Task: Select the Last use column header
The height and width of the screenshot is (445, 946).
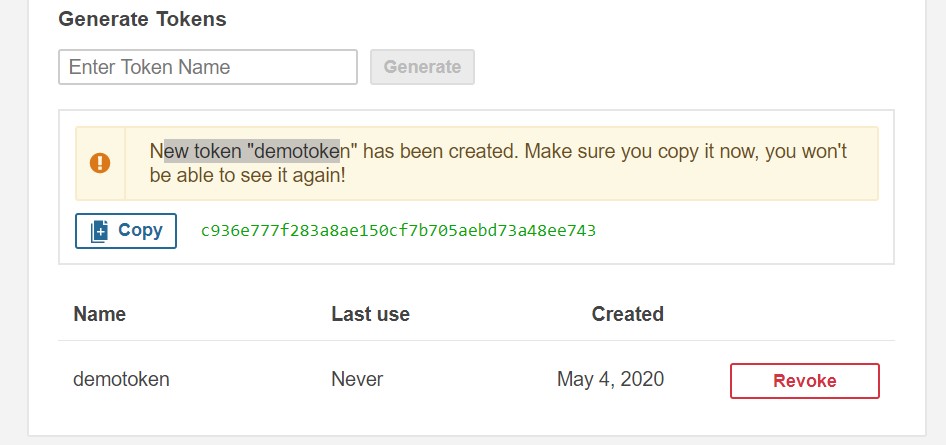Action: pos(370,314)
